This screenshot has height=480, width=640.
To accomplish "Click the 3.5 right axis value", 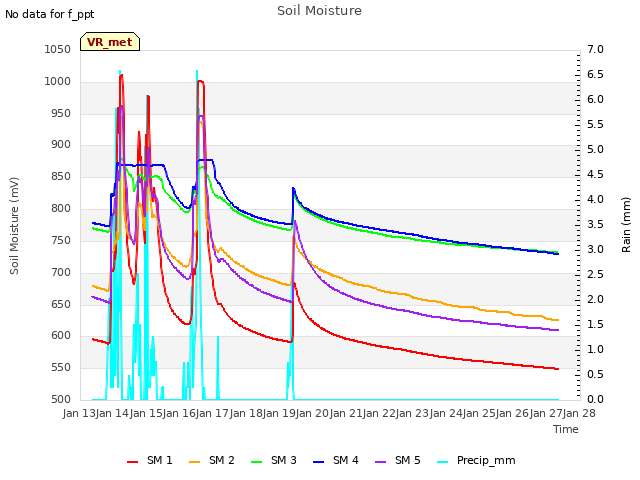I will pyautogui.click(x=596, y=224).
